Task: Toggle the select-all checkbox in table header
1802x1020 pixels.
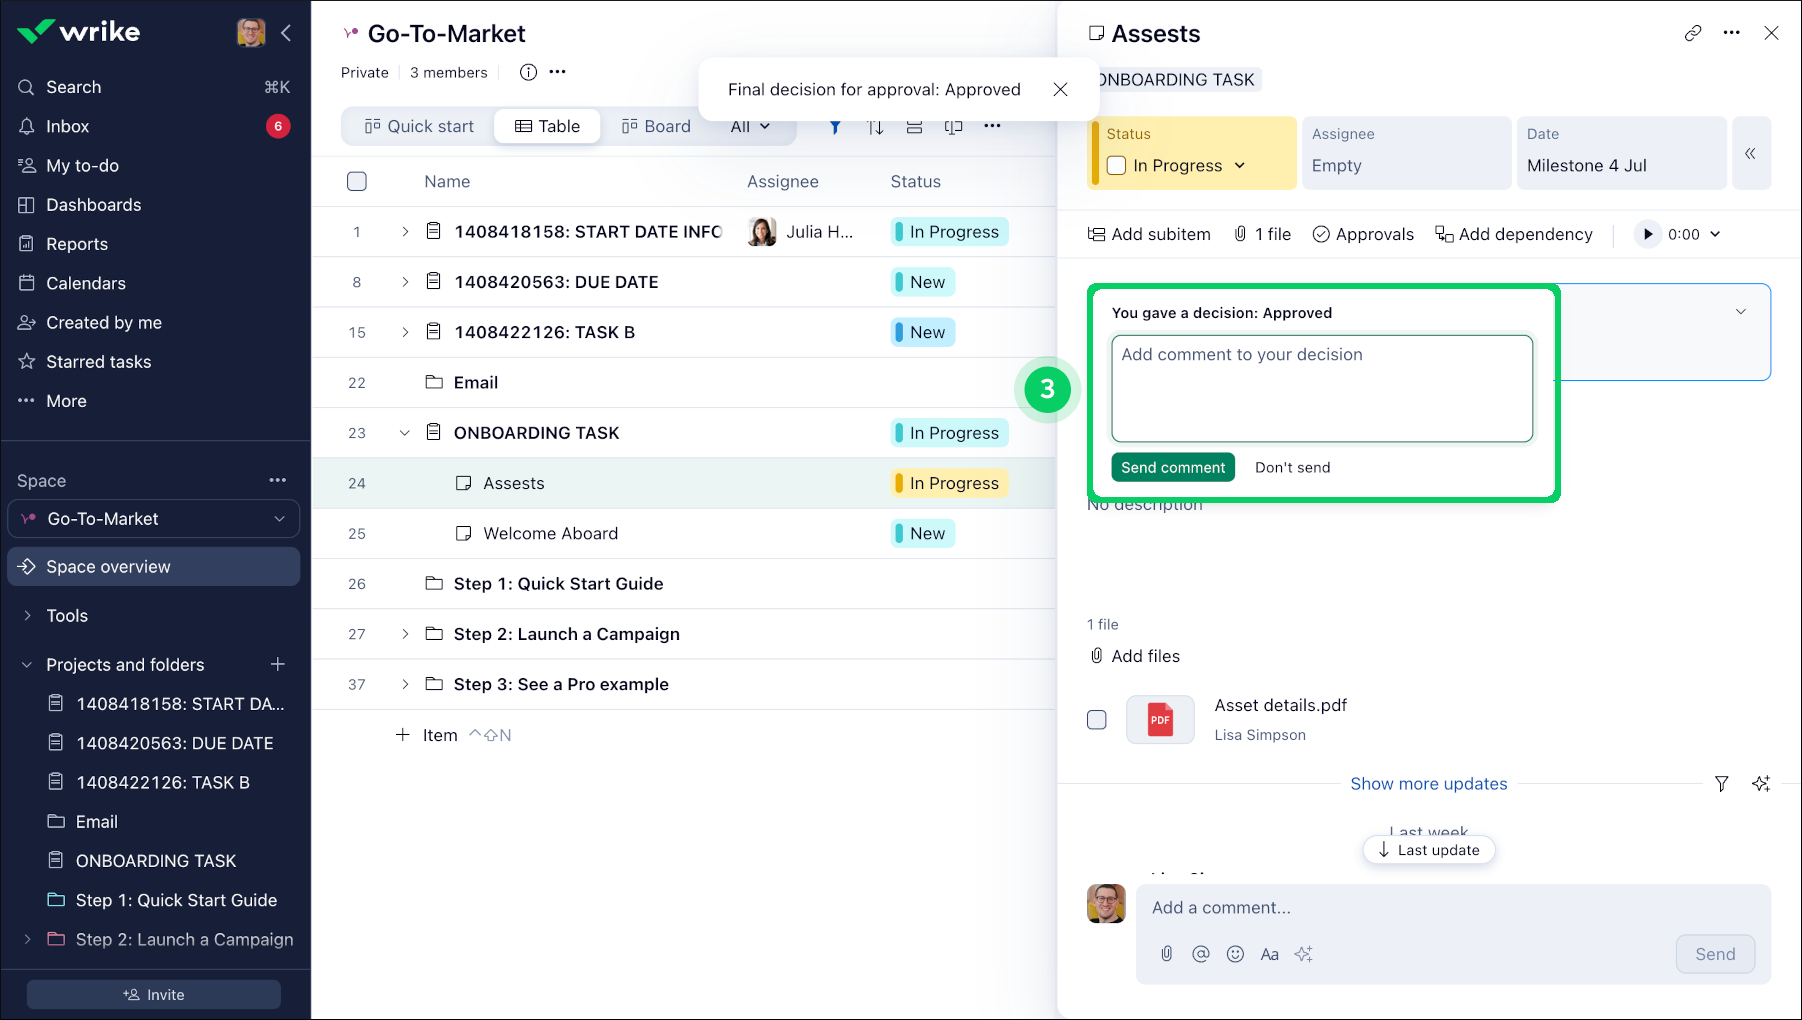Action: tap(357, 181)
